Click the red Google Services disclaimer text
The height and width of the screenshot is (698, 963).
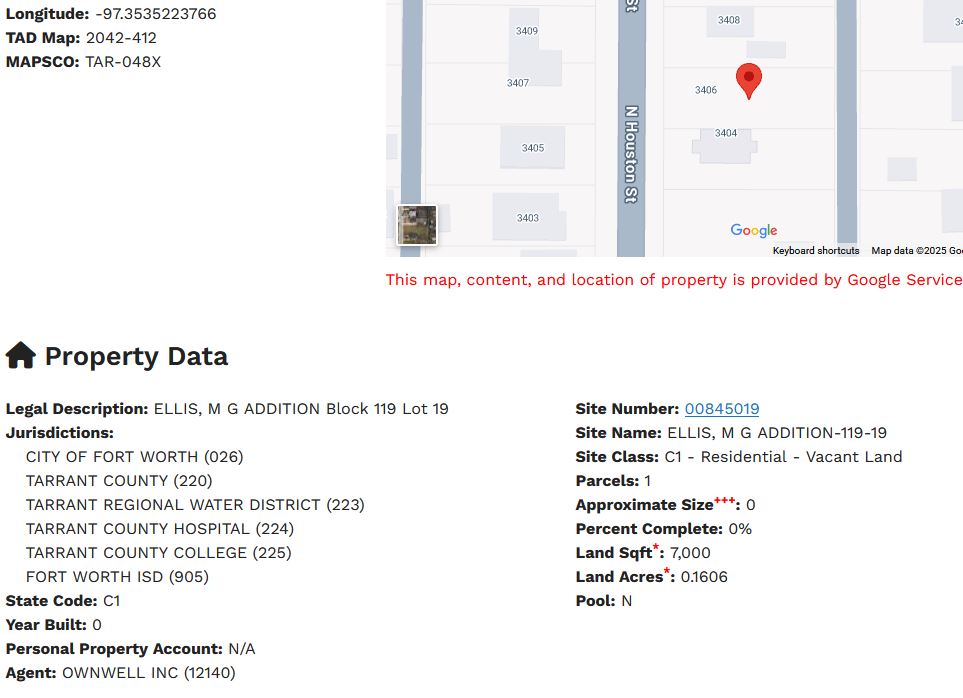click(673, 280)
